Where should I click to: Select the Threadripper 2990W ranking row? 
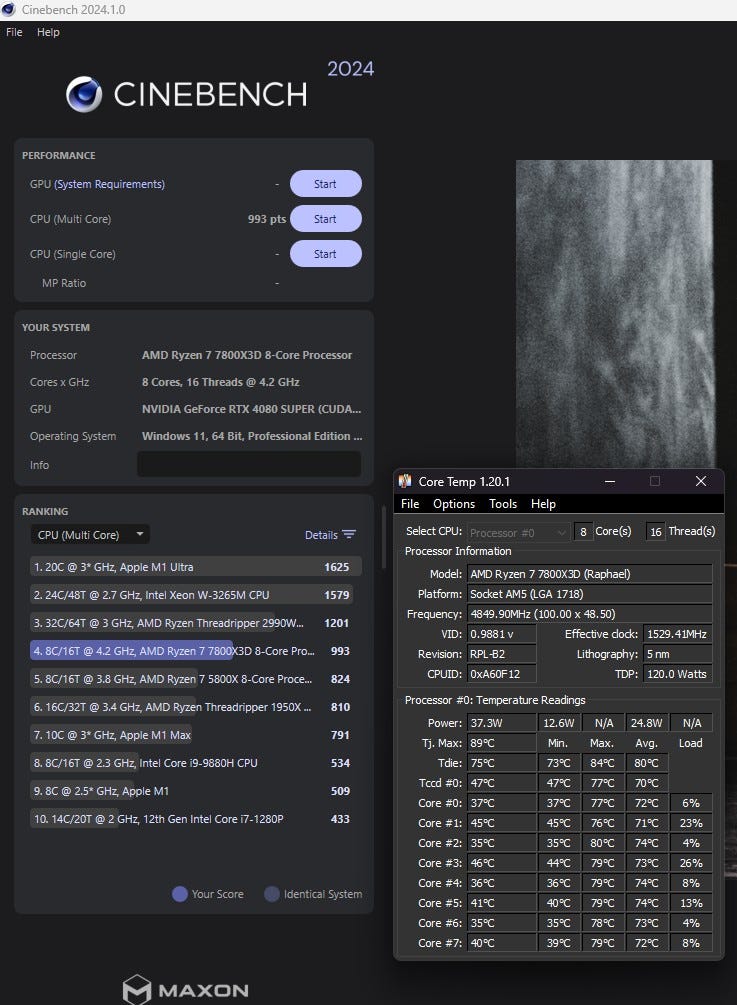click(x=195, y=623)
